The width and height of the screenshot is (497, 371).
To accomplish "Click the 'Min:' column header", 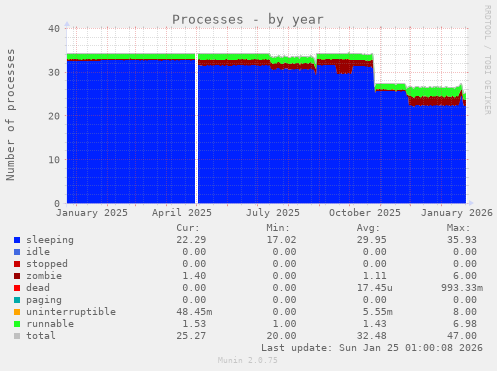I will 278,228.
